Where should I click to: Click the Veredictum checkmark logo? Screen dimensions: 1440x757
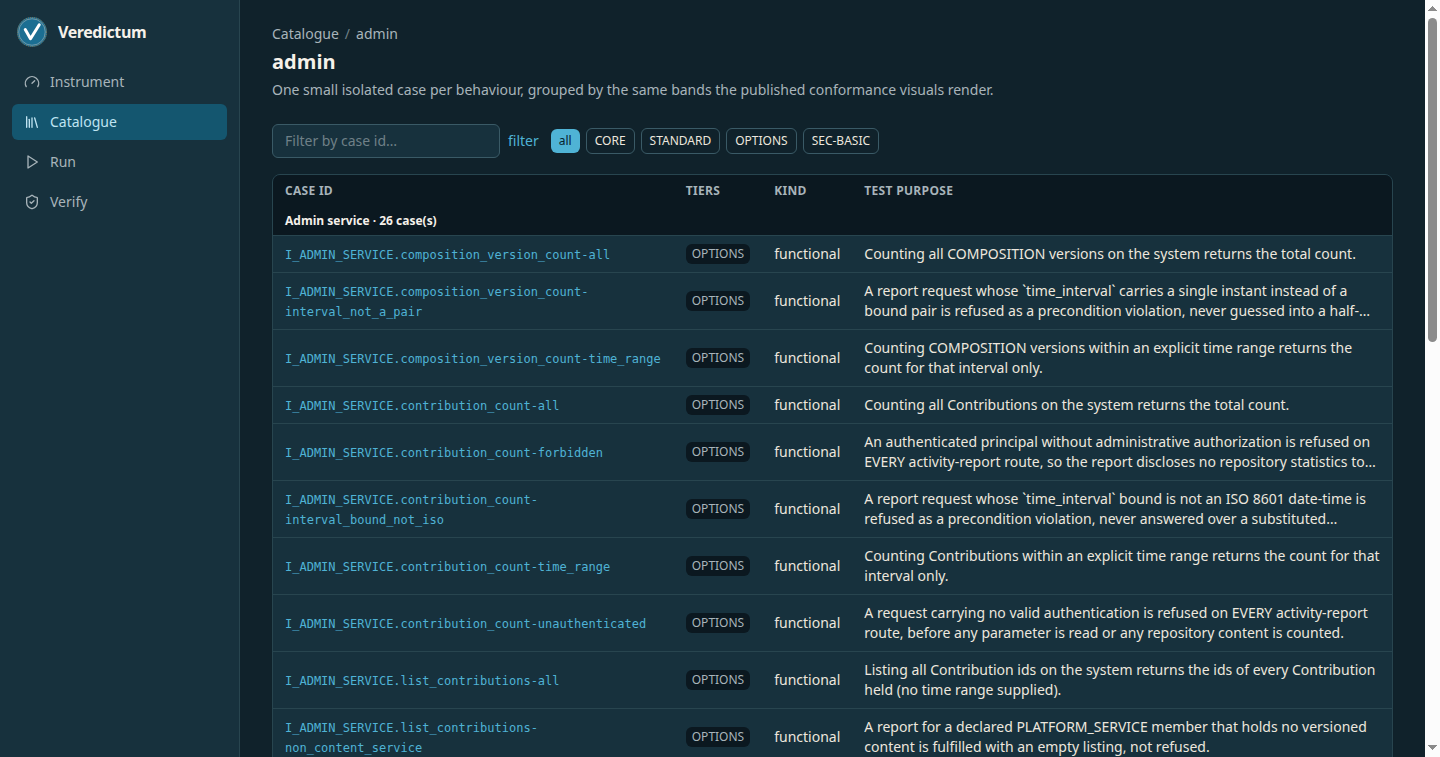click(32, 32)
